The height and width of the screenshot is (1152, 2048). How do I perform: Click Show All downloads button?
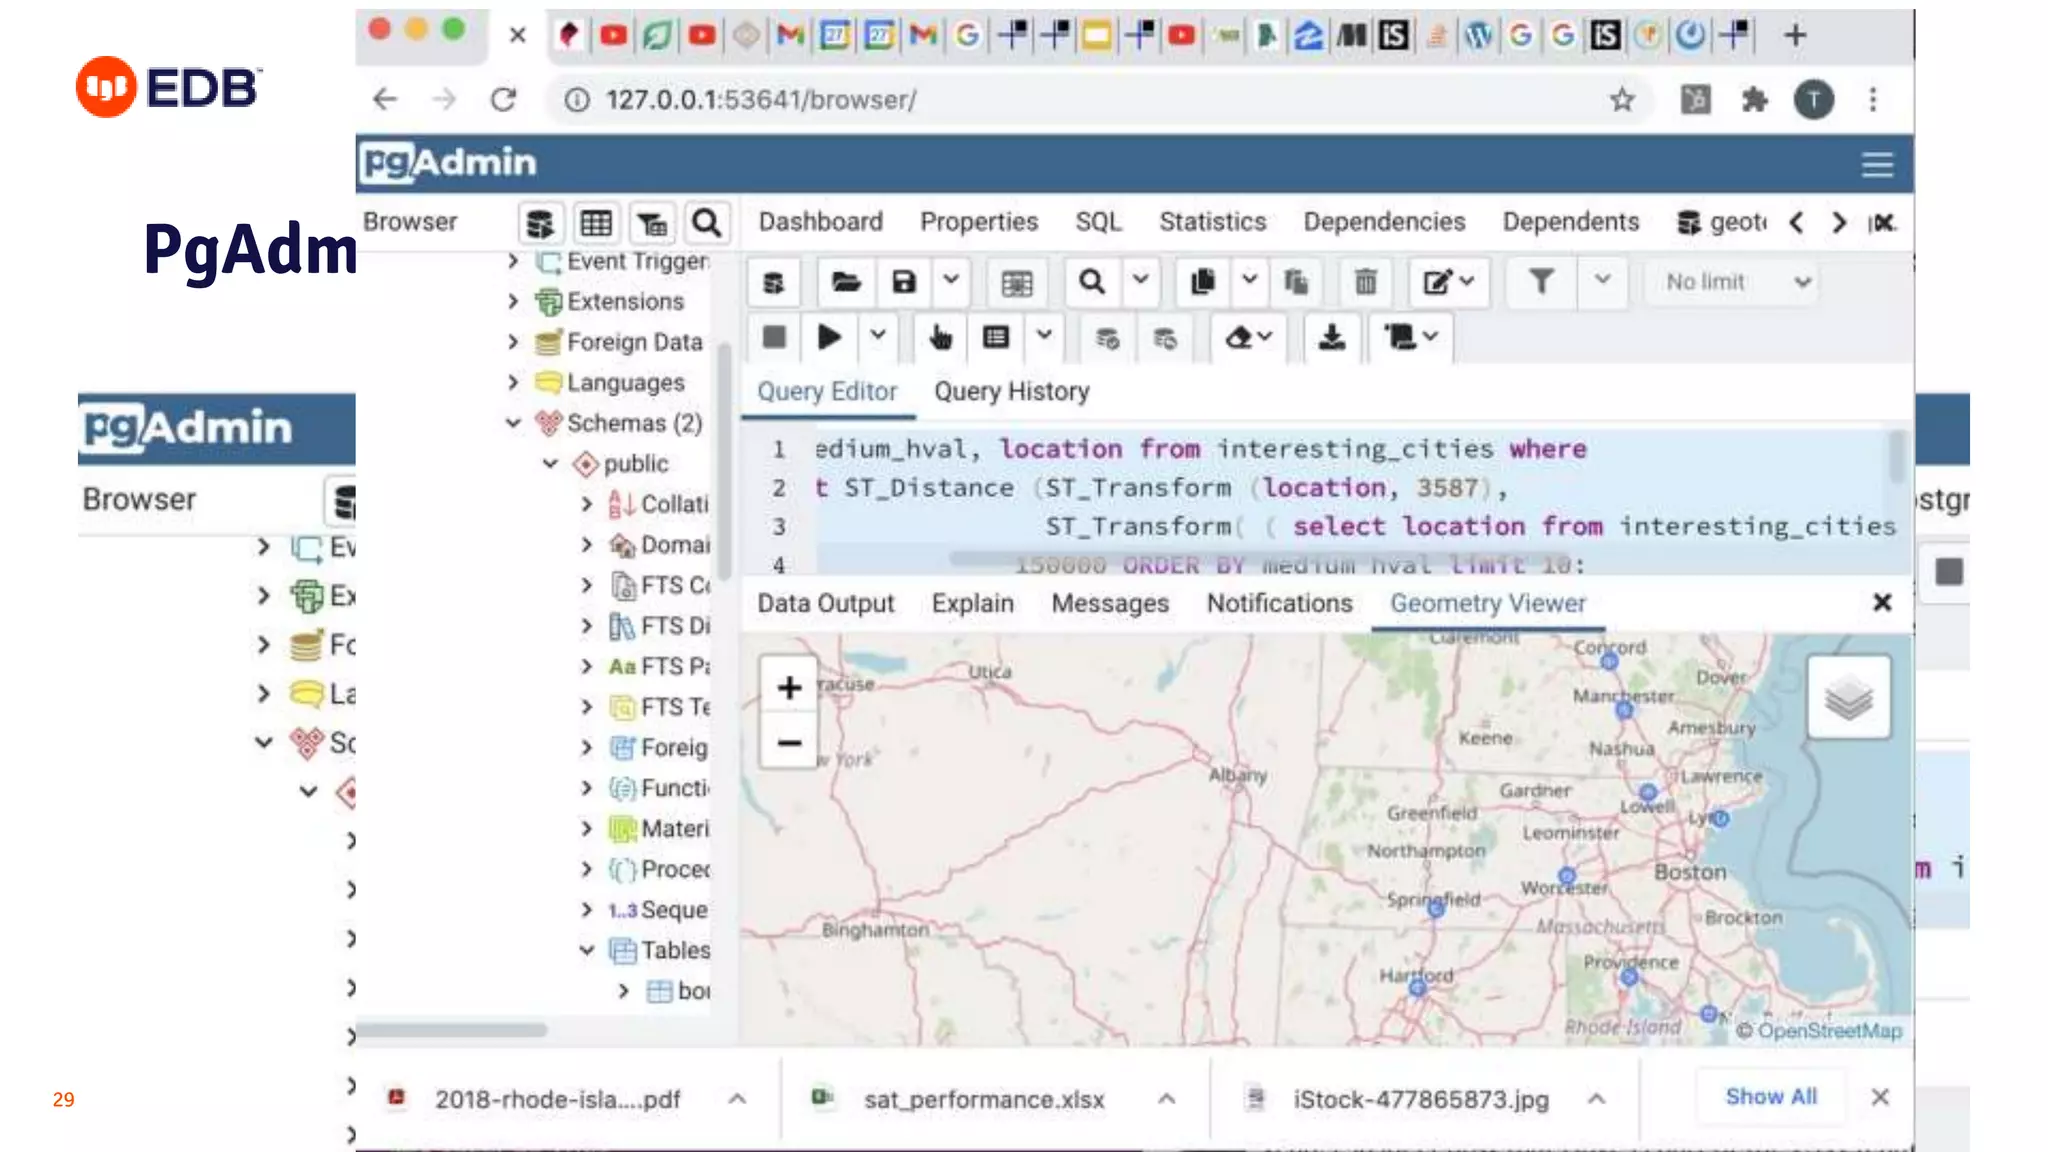(x=1771, y=1097)
